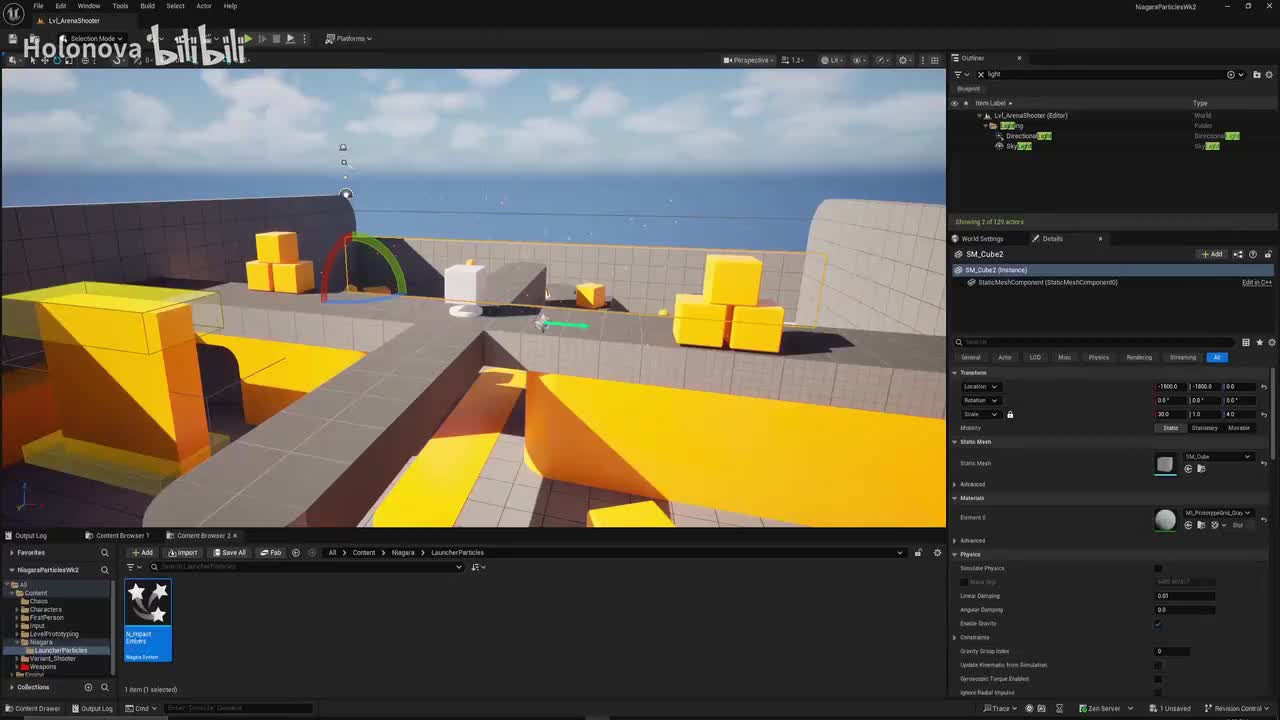Screen dimensions: 1280x720
Task: Click Details lock icon
Action: (x=1268, y=254)
